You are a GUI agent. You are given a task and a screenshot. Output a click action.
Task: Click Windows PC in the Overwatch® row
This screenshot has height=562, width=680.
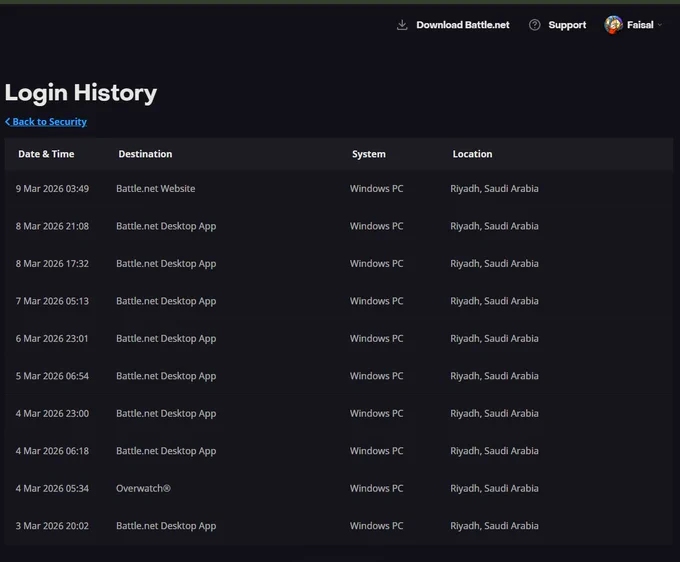pos(376,488)
